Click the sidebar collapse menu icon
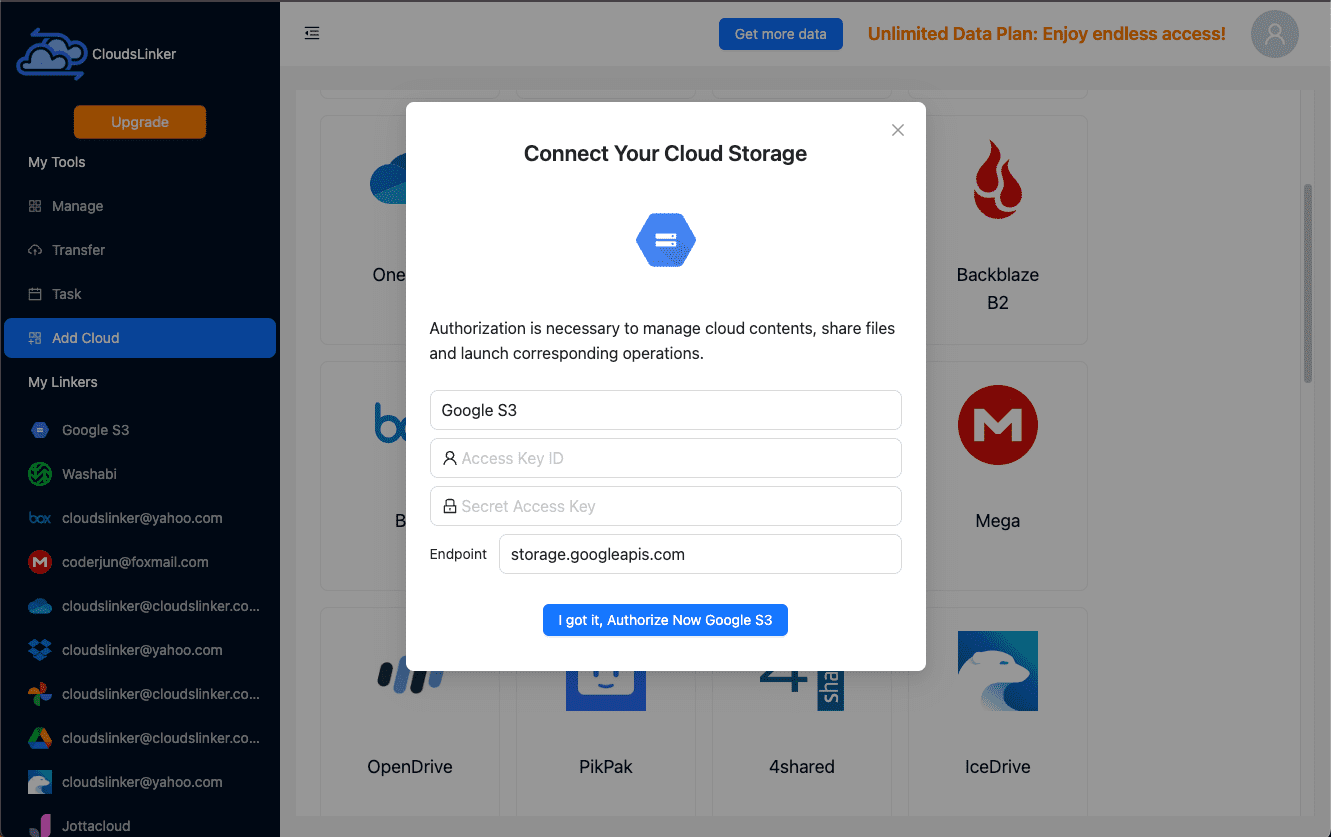This screenshot has width=1331, height=837. pos(312,33)
